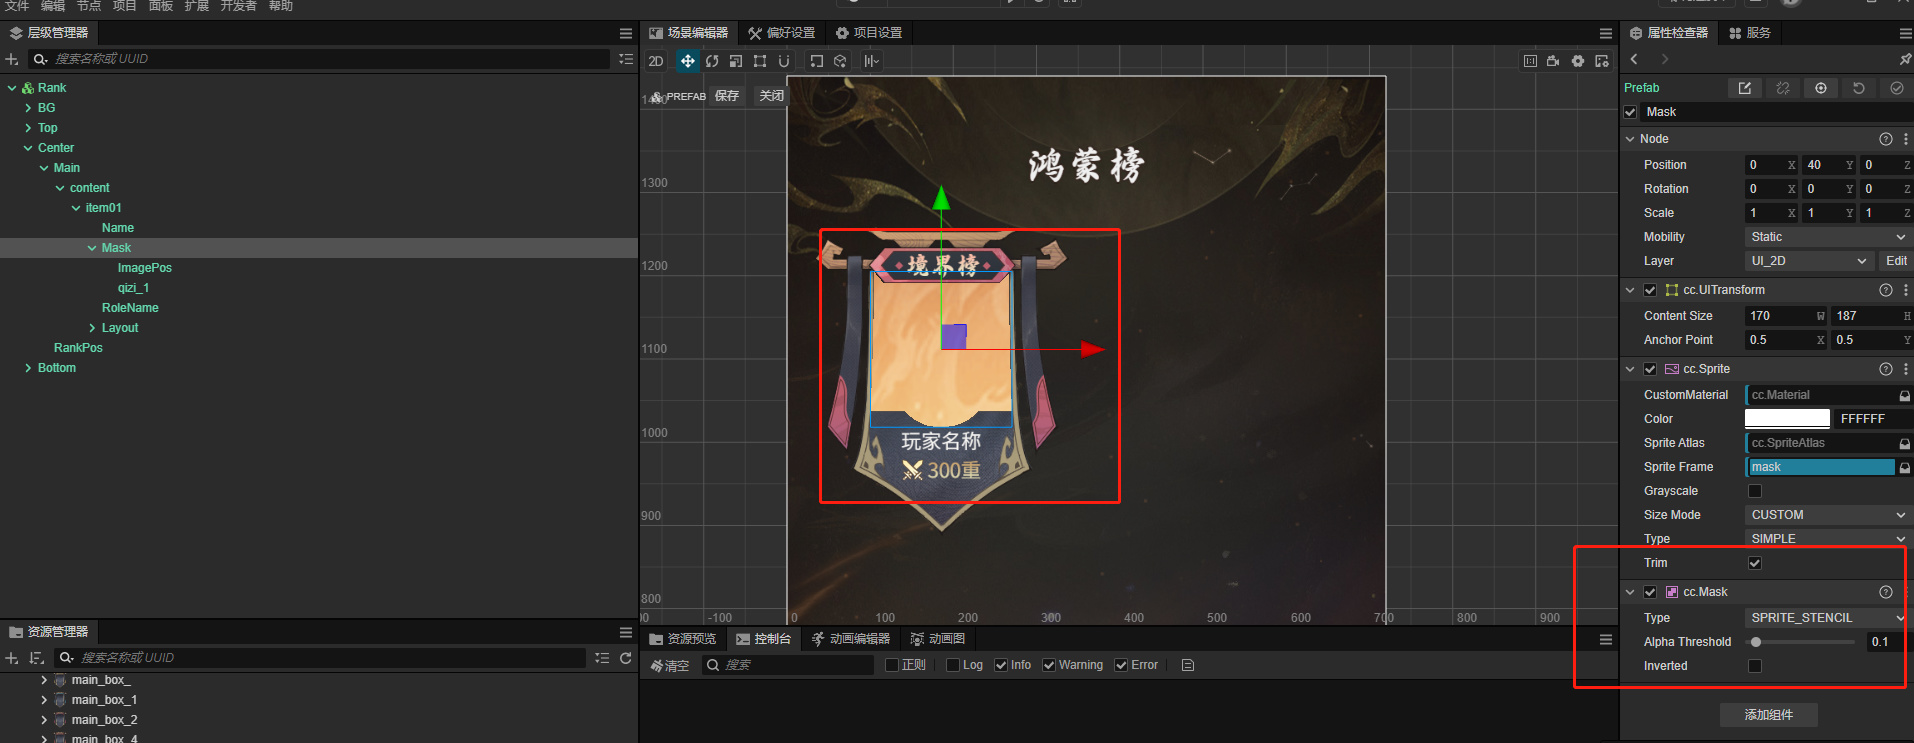Revert Prefab changes with reset icon
This screenshot has height=743, width=1914.
(x=1859, y=88)
